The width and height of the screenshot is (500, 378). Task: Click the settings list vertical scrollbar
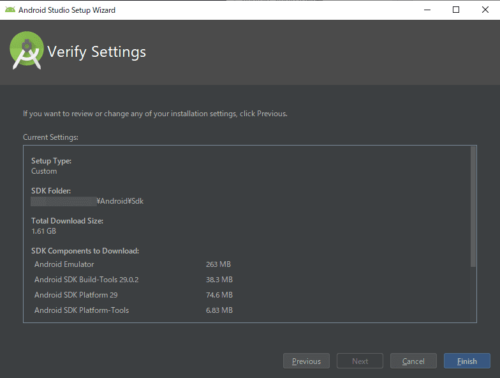click(473, 207)
